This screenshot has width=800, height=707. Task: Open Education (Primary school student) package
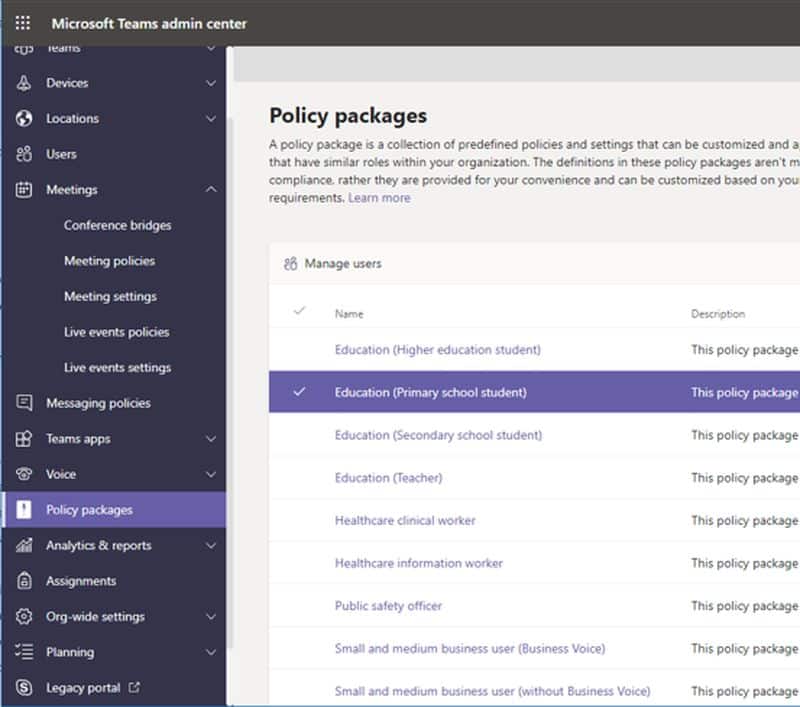tap(431, 392)
